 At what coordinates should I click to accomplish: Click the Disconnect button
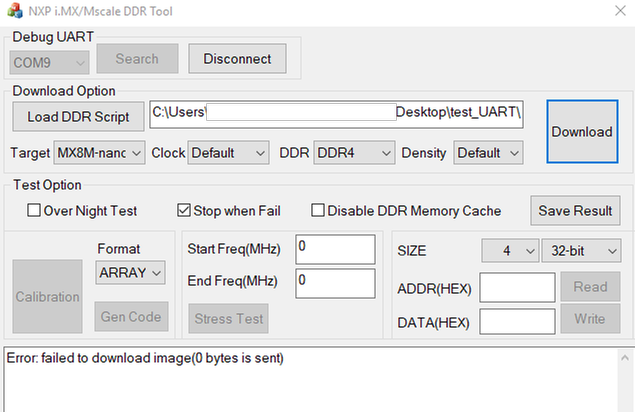point(237,59)
